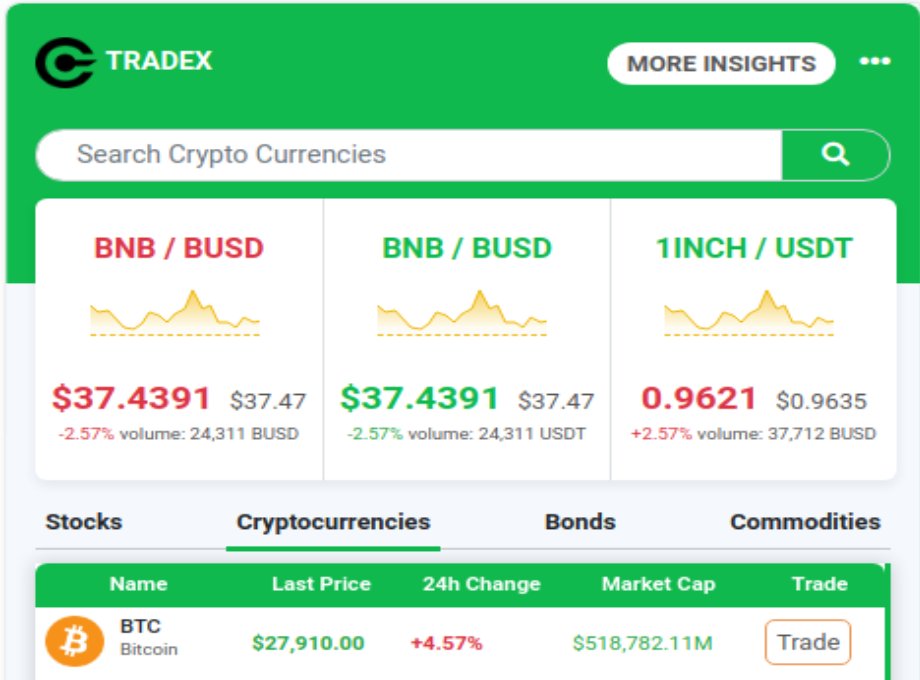Viewport: 920px width, 680px height.
Task: Select the Cryptocurrencies tab
Action: [333, 522]
